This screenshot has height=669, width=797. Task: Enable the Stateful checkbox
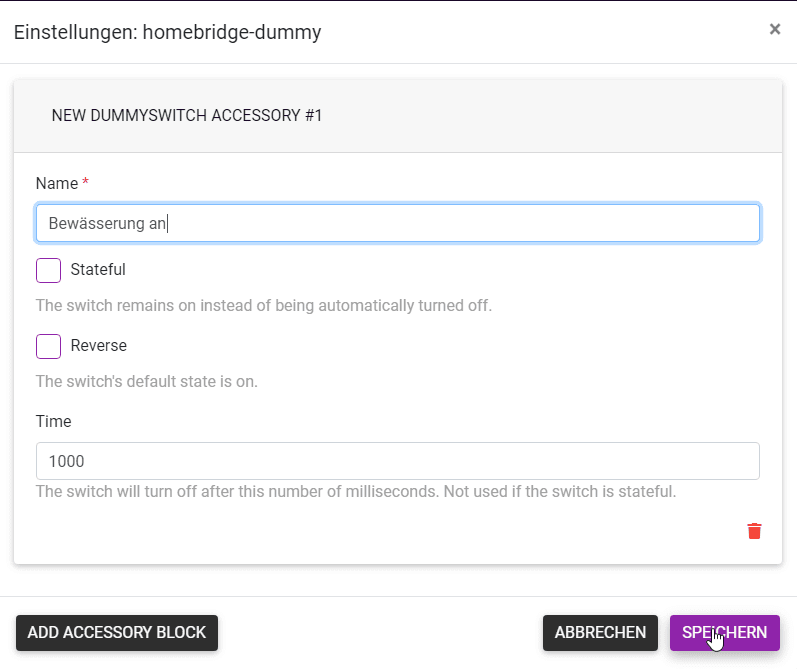coord(48,270)
